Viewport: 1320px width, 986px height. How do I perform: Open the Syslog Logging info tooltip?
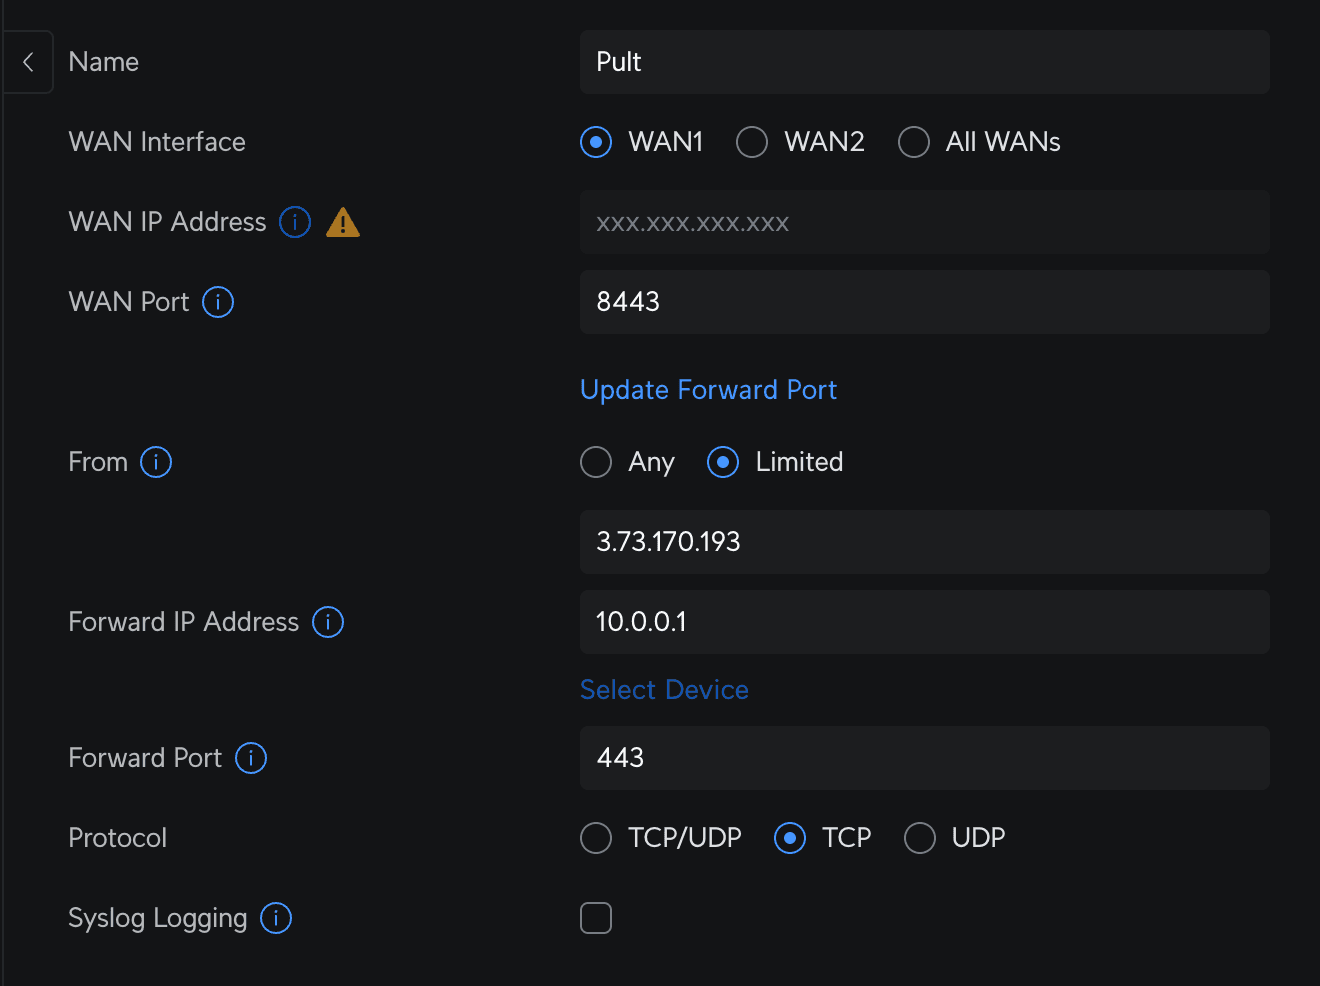[x=275, y=918]
